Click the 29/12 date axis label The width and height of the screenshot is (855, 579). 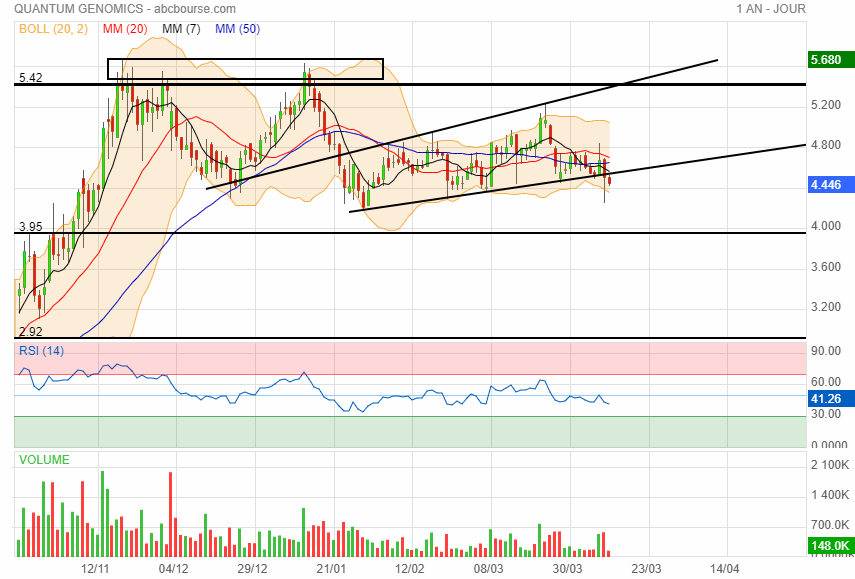point(252,569)
